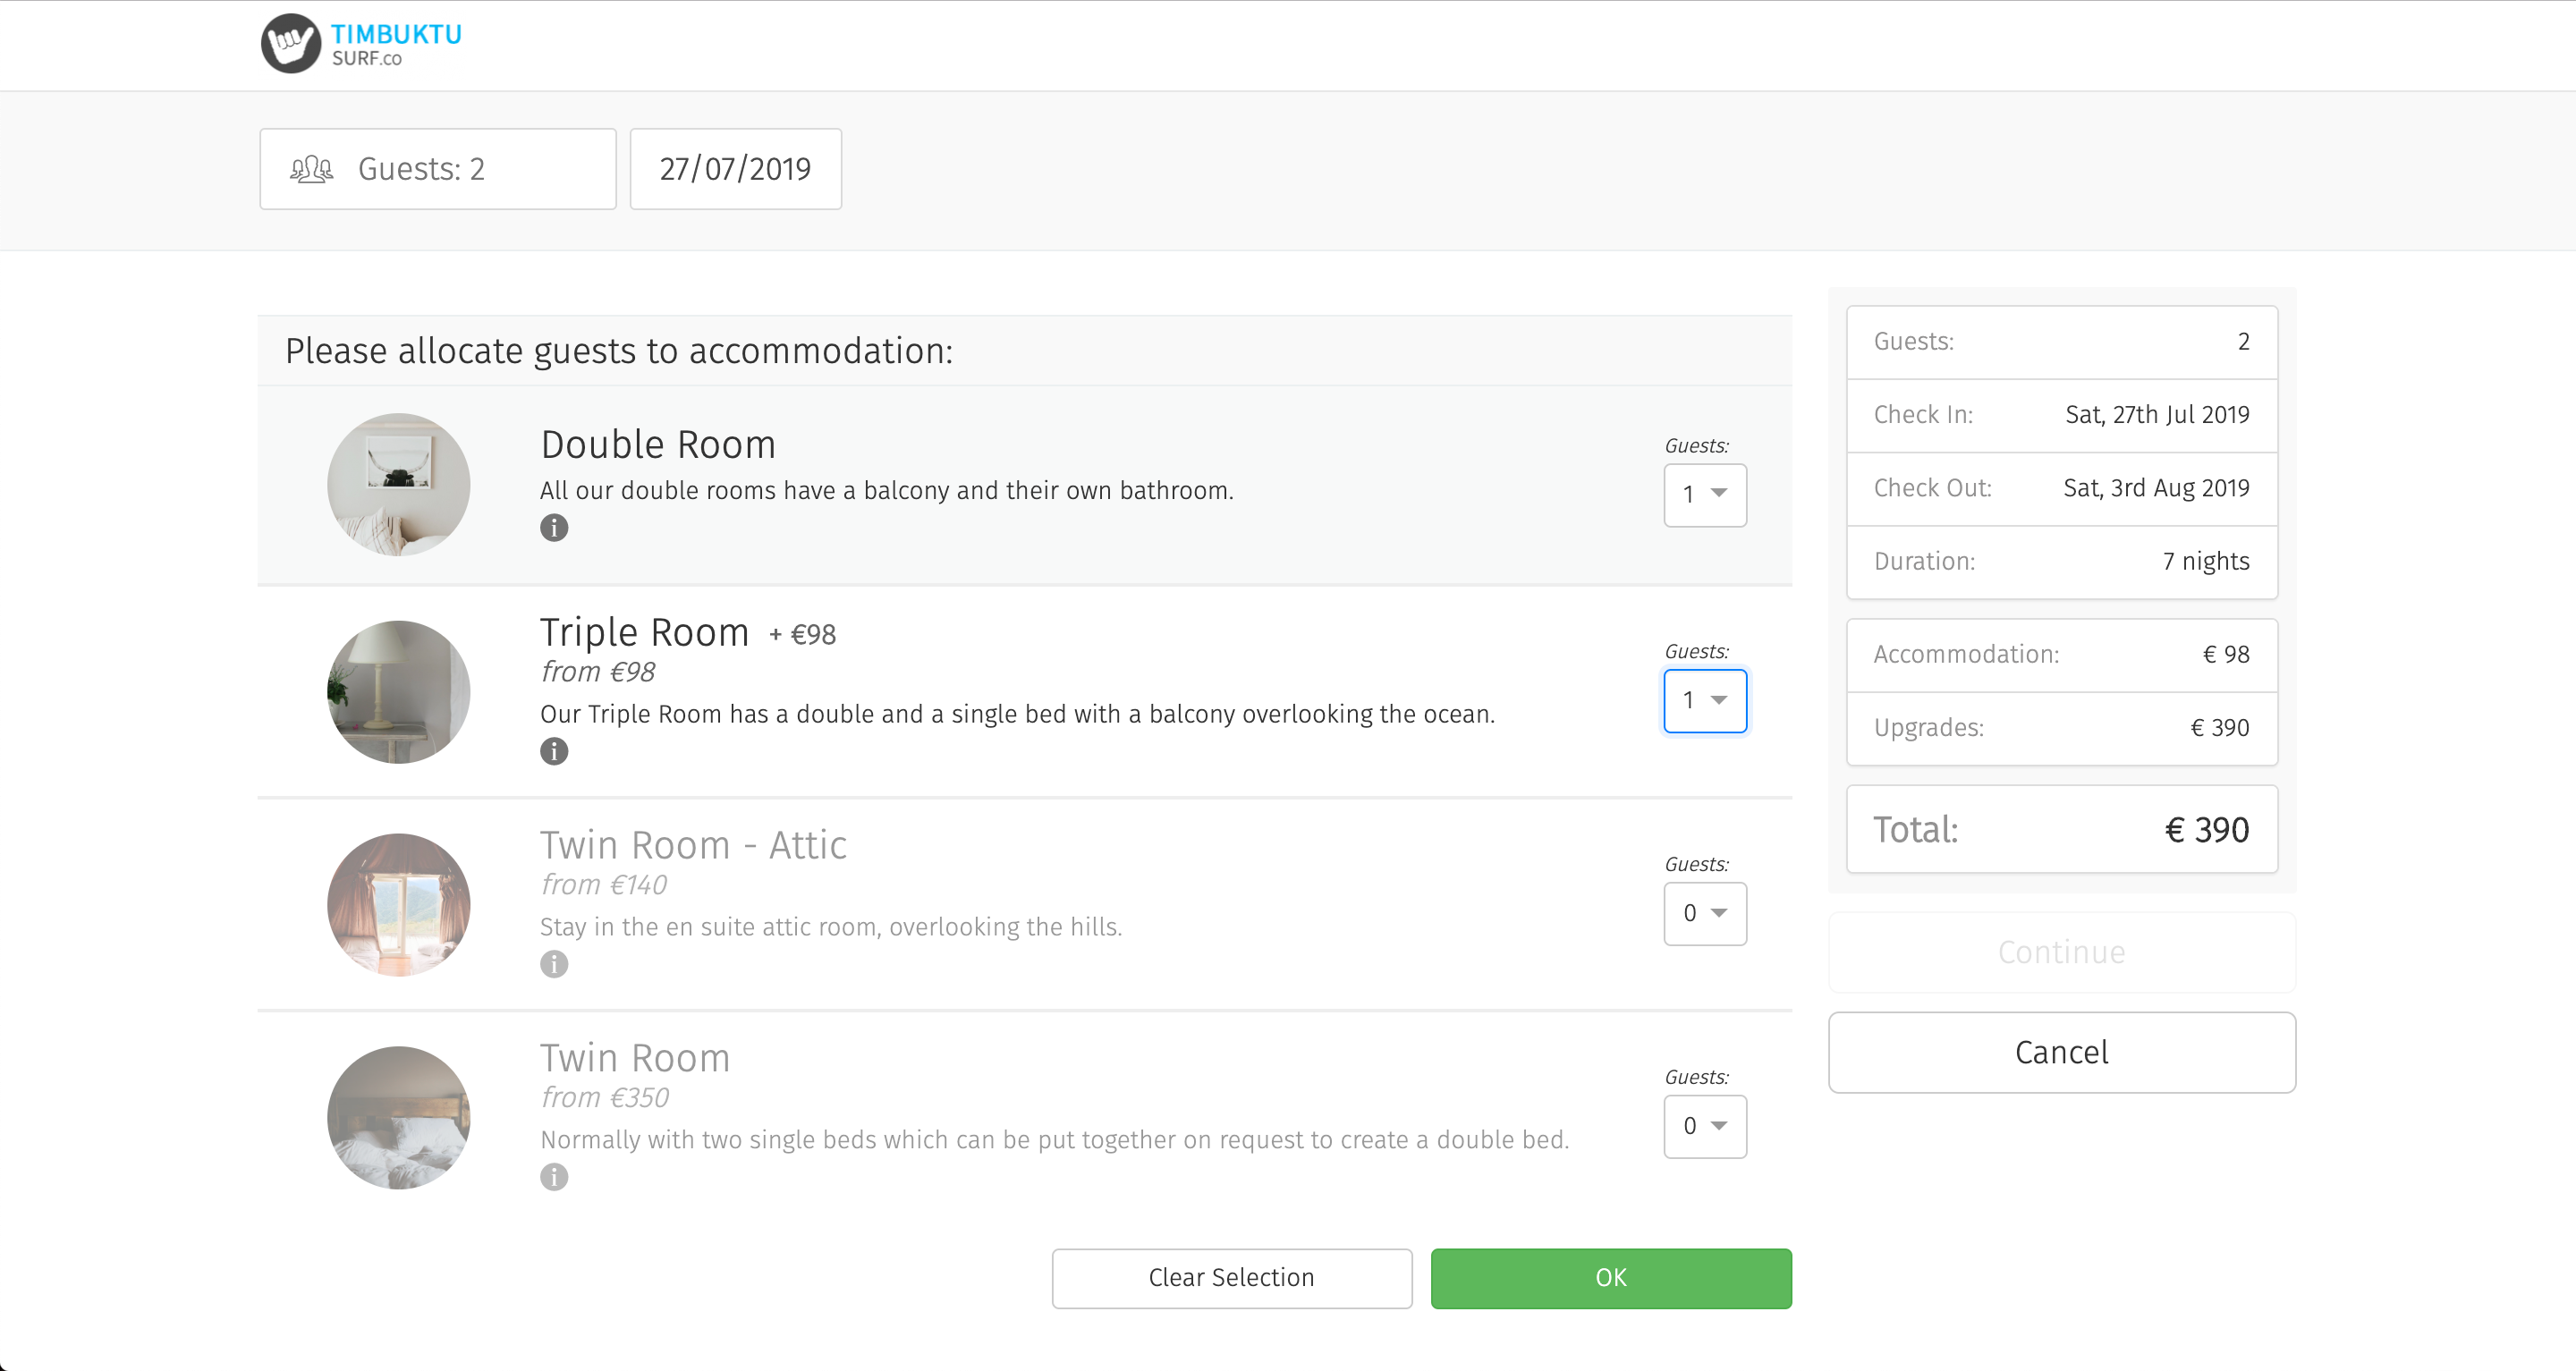
Task: Click the Triple Room lamp photo
Action: click(x=398, y=692)
